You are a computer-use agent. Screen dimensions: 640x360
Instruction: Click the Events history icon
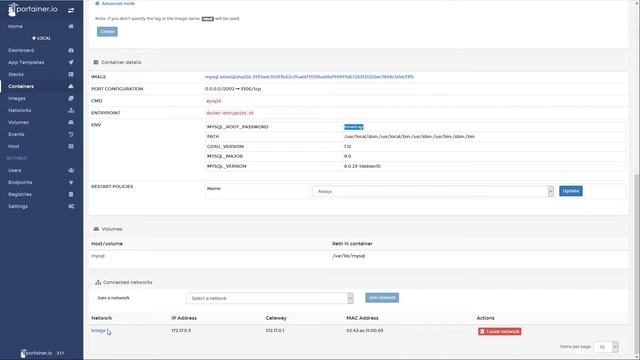coord(71,134)
